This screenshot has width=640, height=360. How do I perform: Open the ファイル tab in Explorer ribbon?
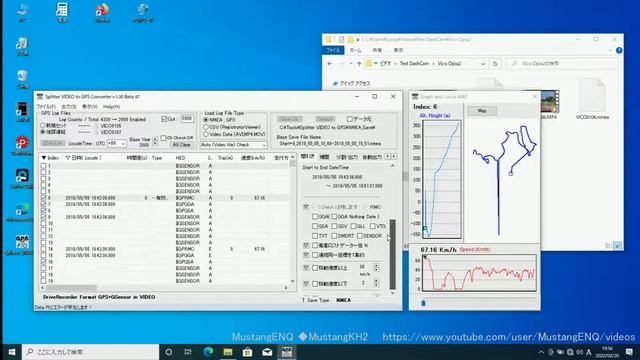333,50
